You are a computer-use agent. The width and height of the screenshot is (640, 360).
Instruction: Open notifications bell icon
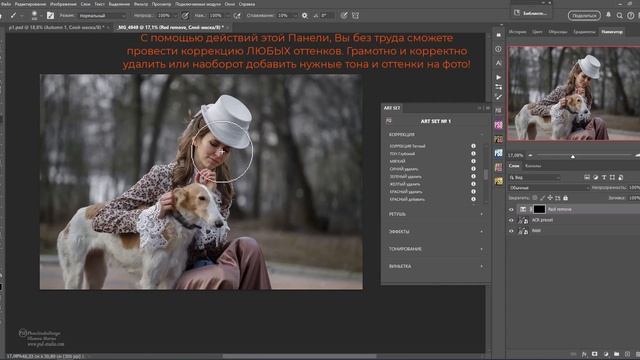point(609,15)
